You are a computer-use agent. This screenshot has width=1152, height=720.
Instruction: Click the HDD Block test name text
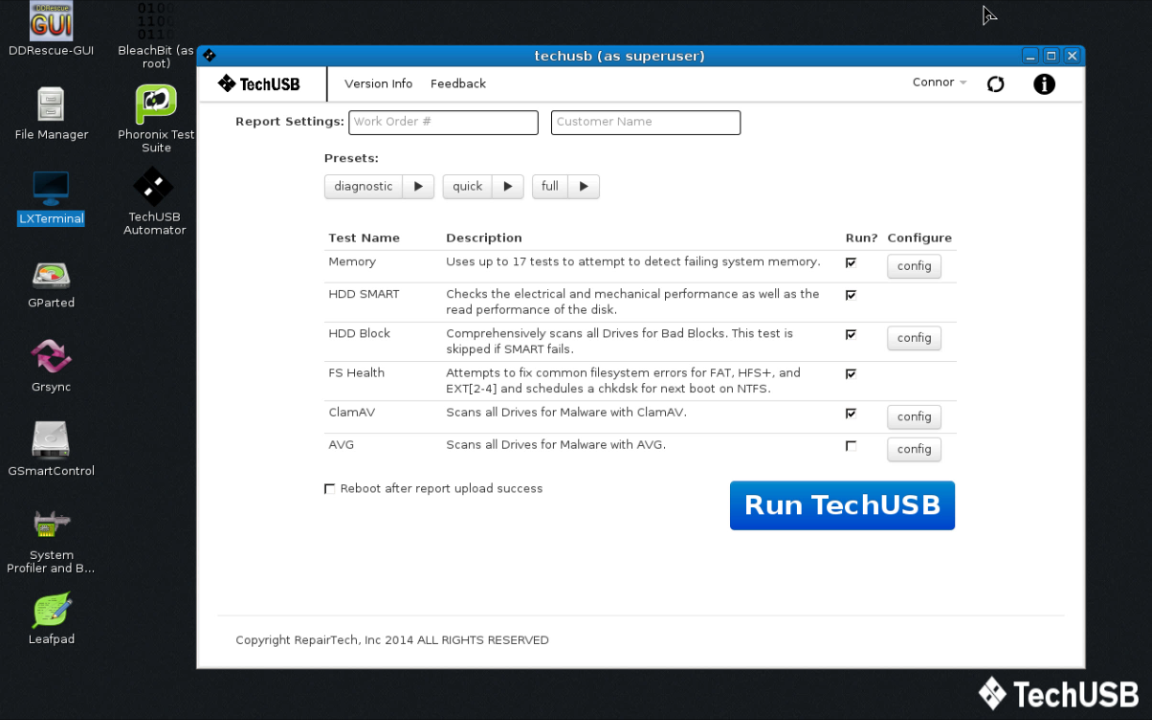[359, 334]
